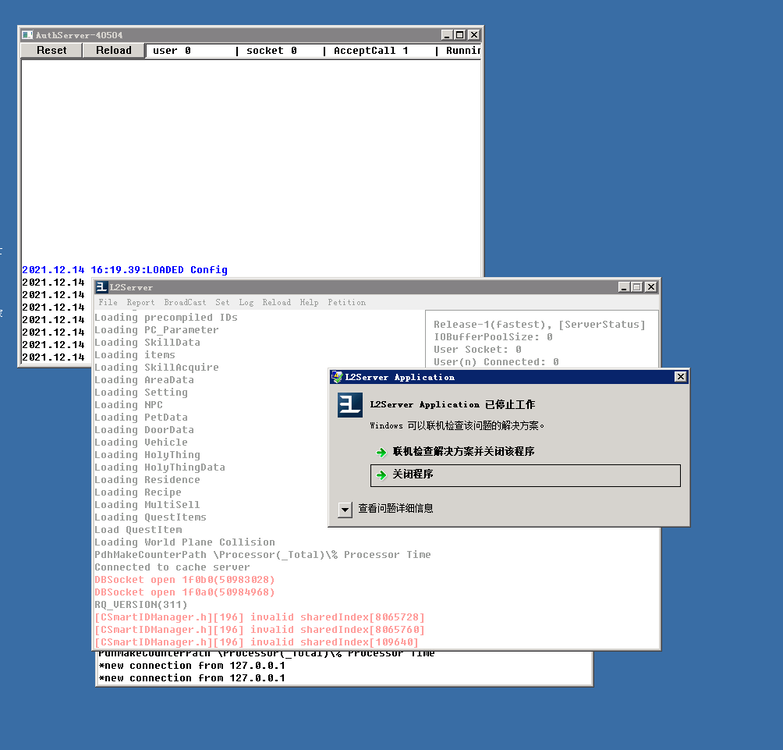The image size is (783, 750).
Task: Open the Log menu in L2Server
Action: [x=246, y=302]
